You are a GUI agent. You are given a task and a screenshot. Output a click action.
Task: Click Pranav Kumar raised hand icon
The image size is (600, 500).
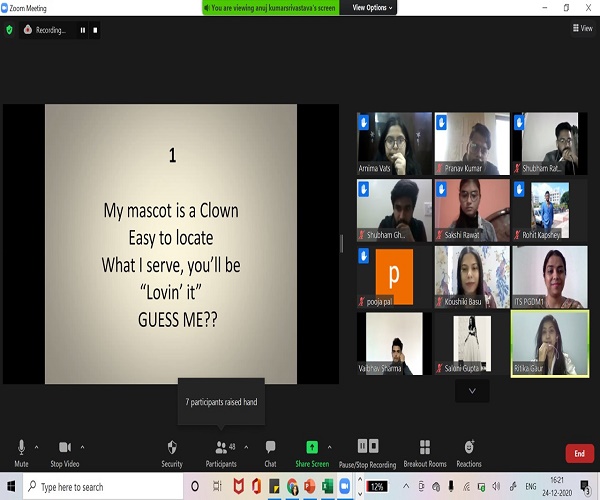click(441, 122)
